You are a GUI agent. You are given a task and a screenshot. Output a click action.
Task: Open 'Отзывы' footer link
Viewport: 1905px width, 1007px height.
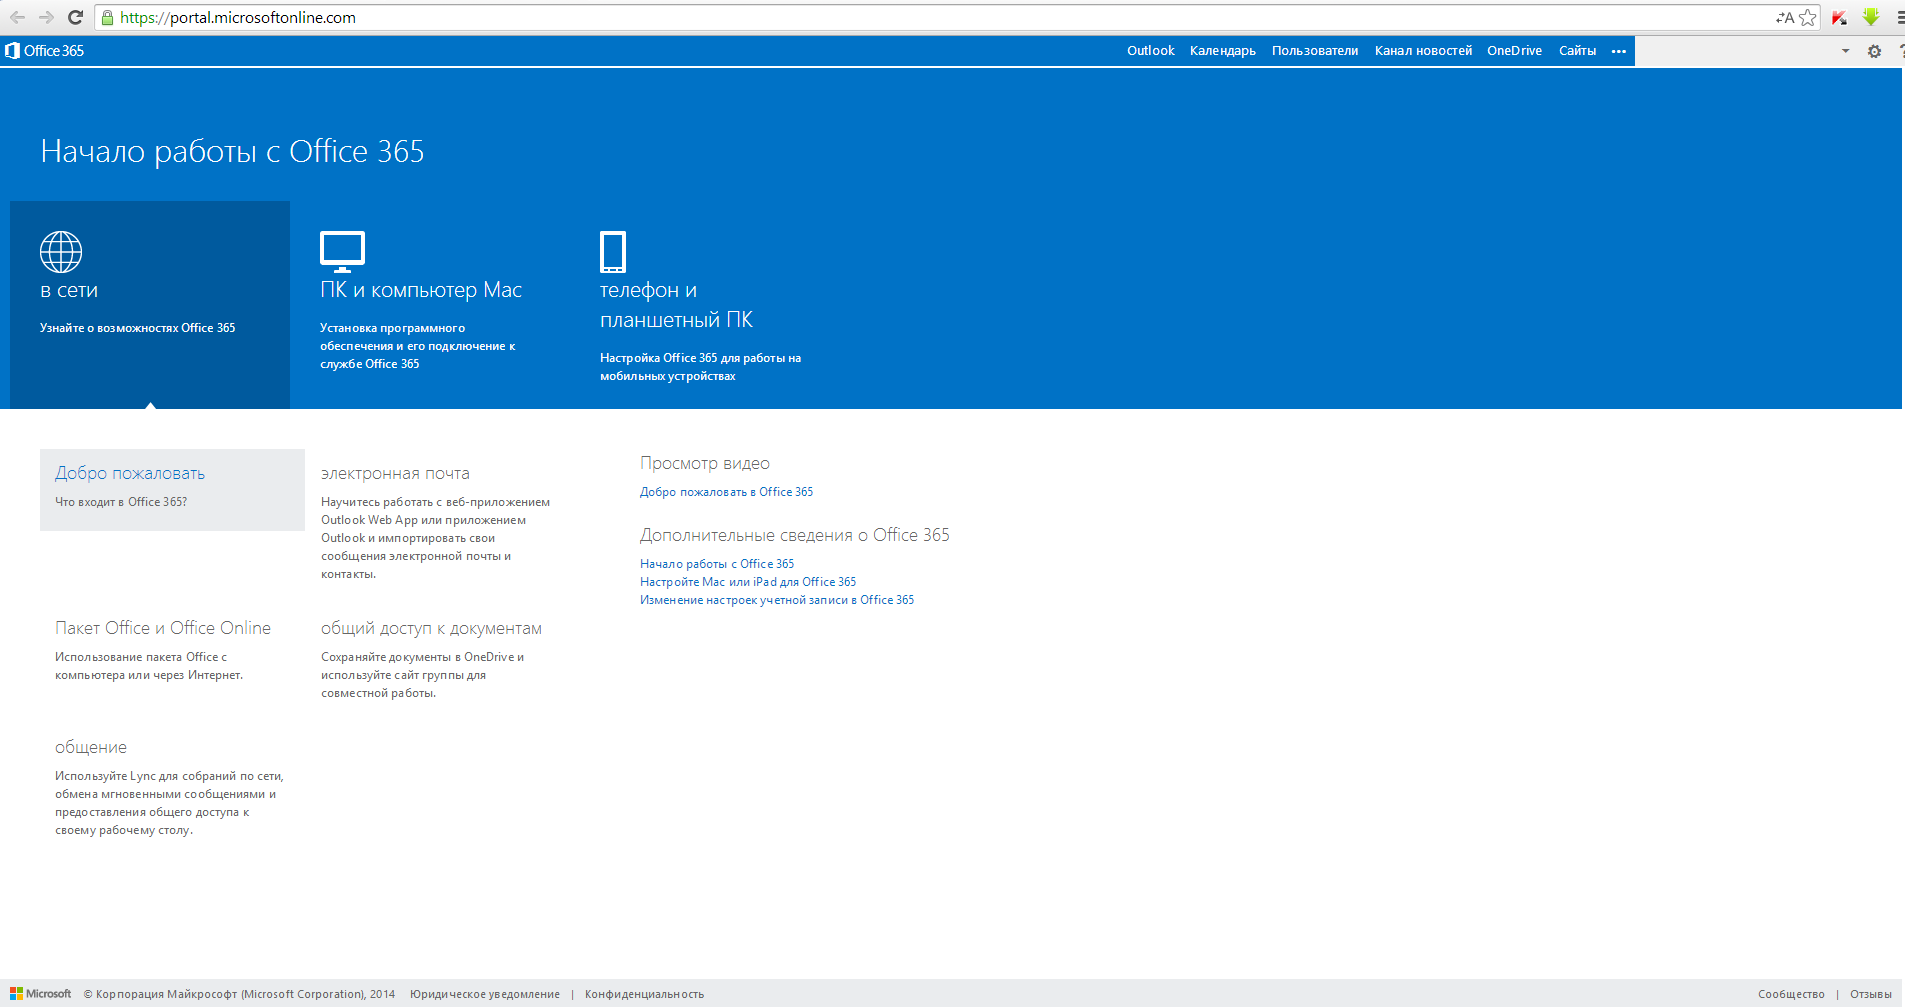[x=1871, y=994]
